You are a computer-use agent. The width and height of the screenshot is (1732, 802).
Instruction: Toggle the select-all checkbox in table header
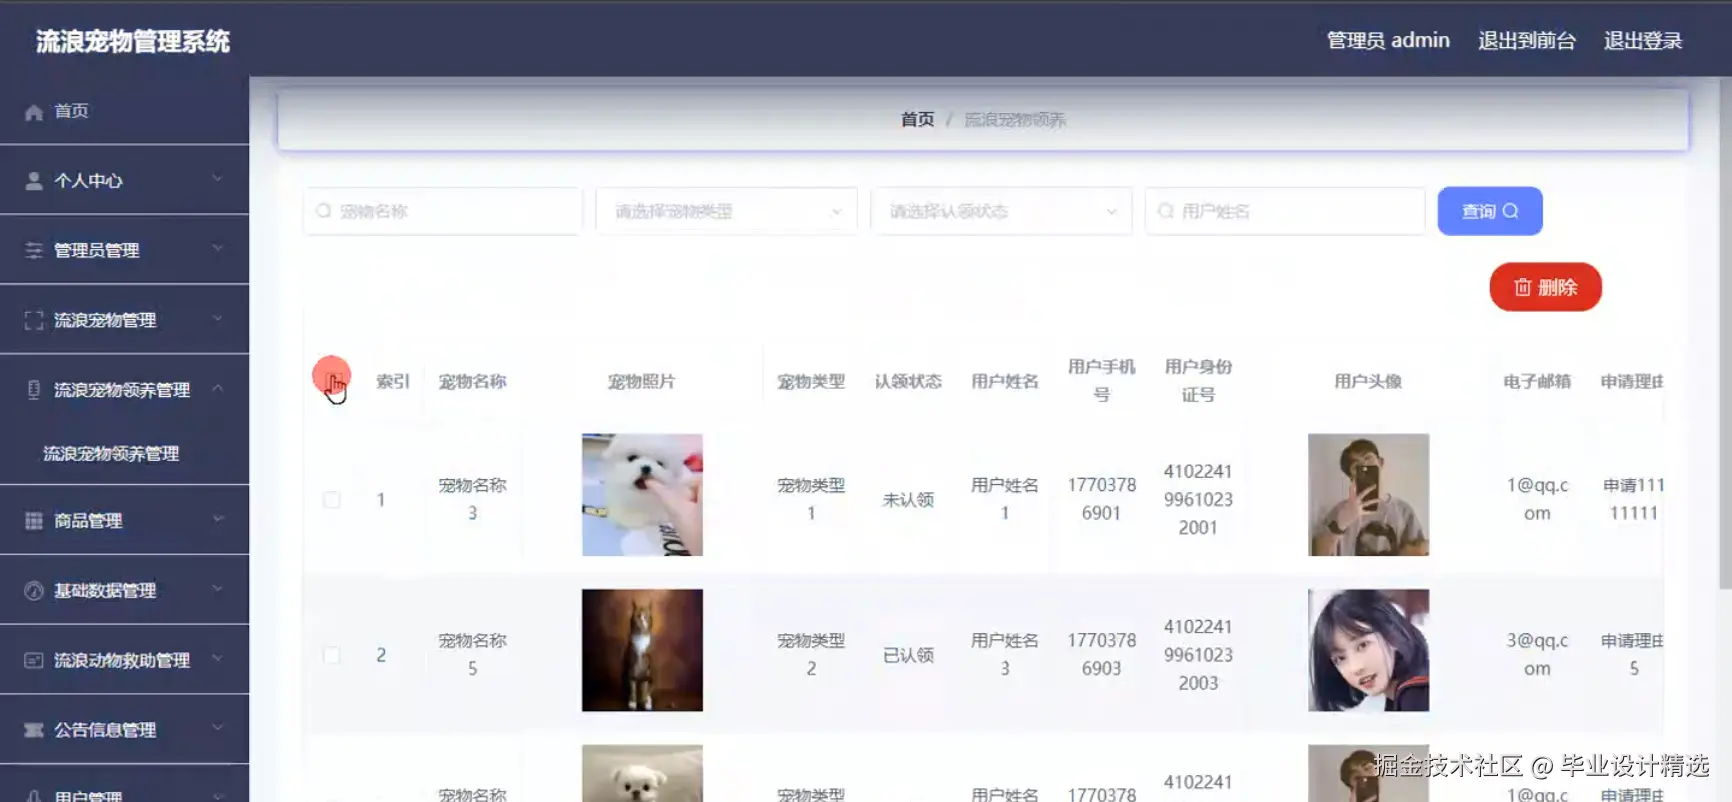pos(332,380)
